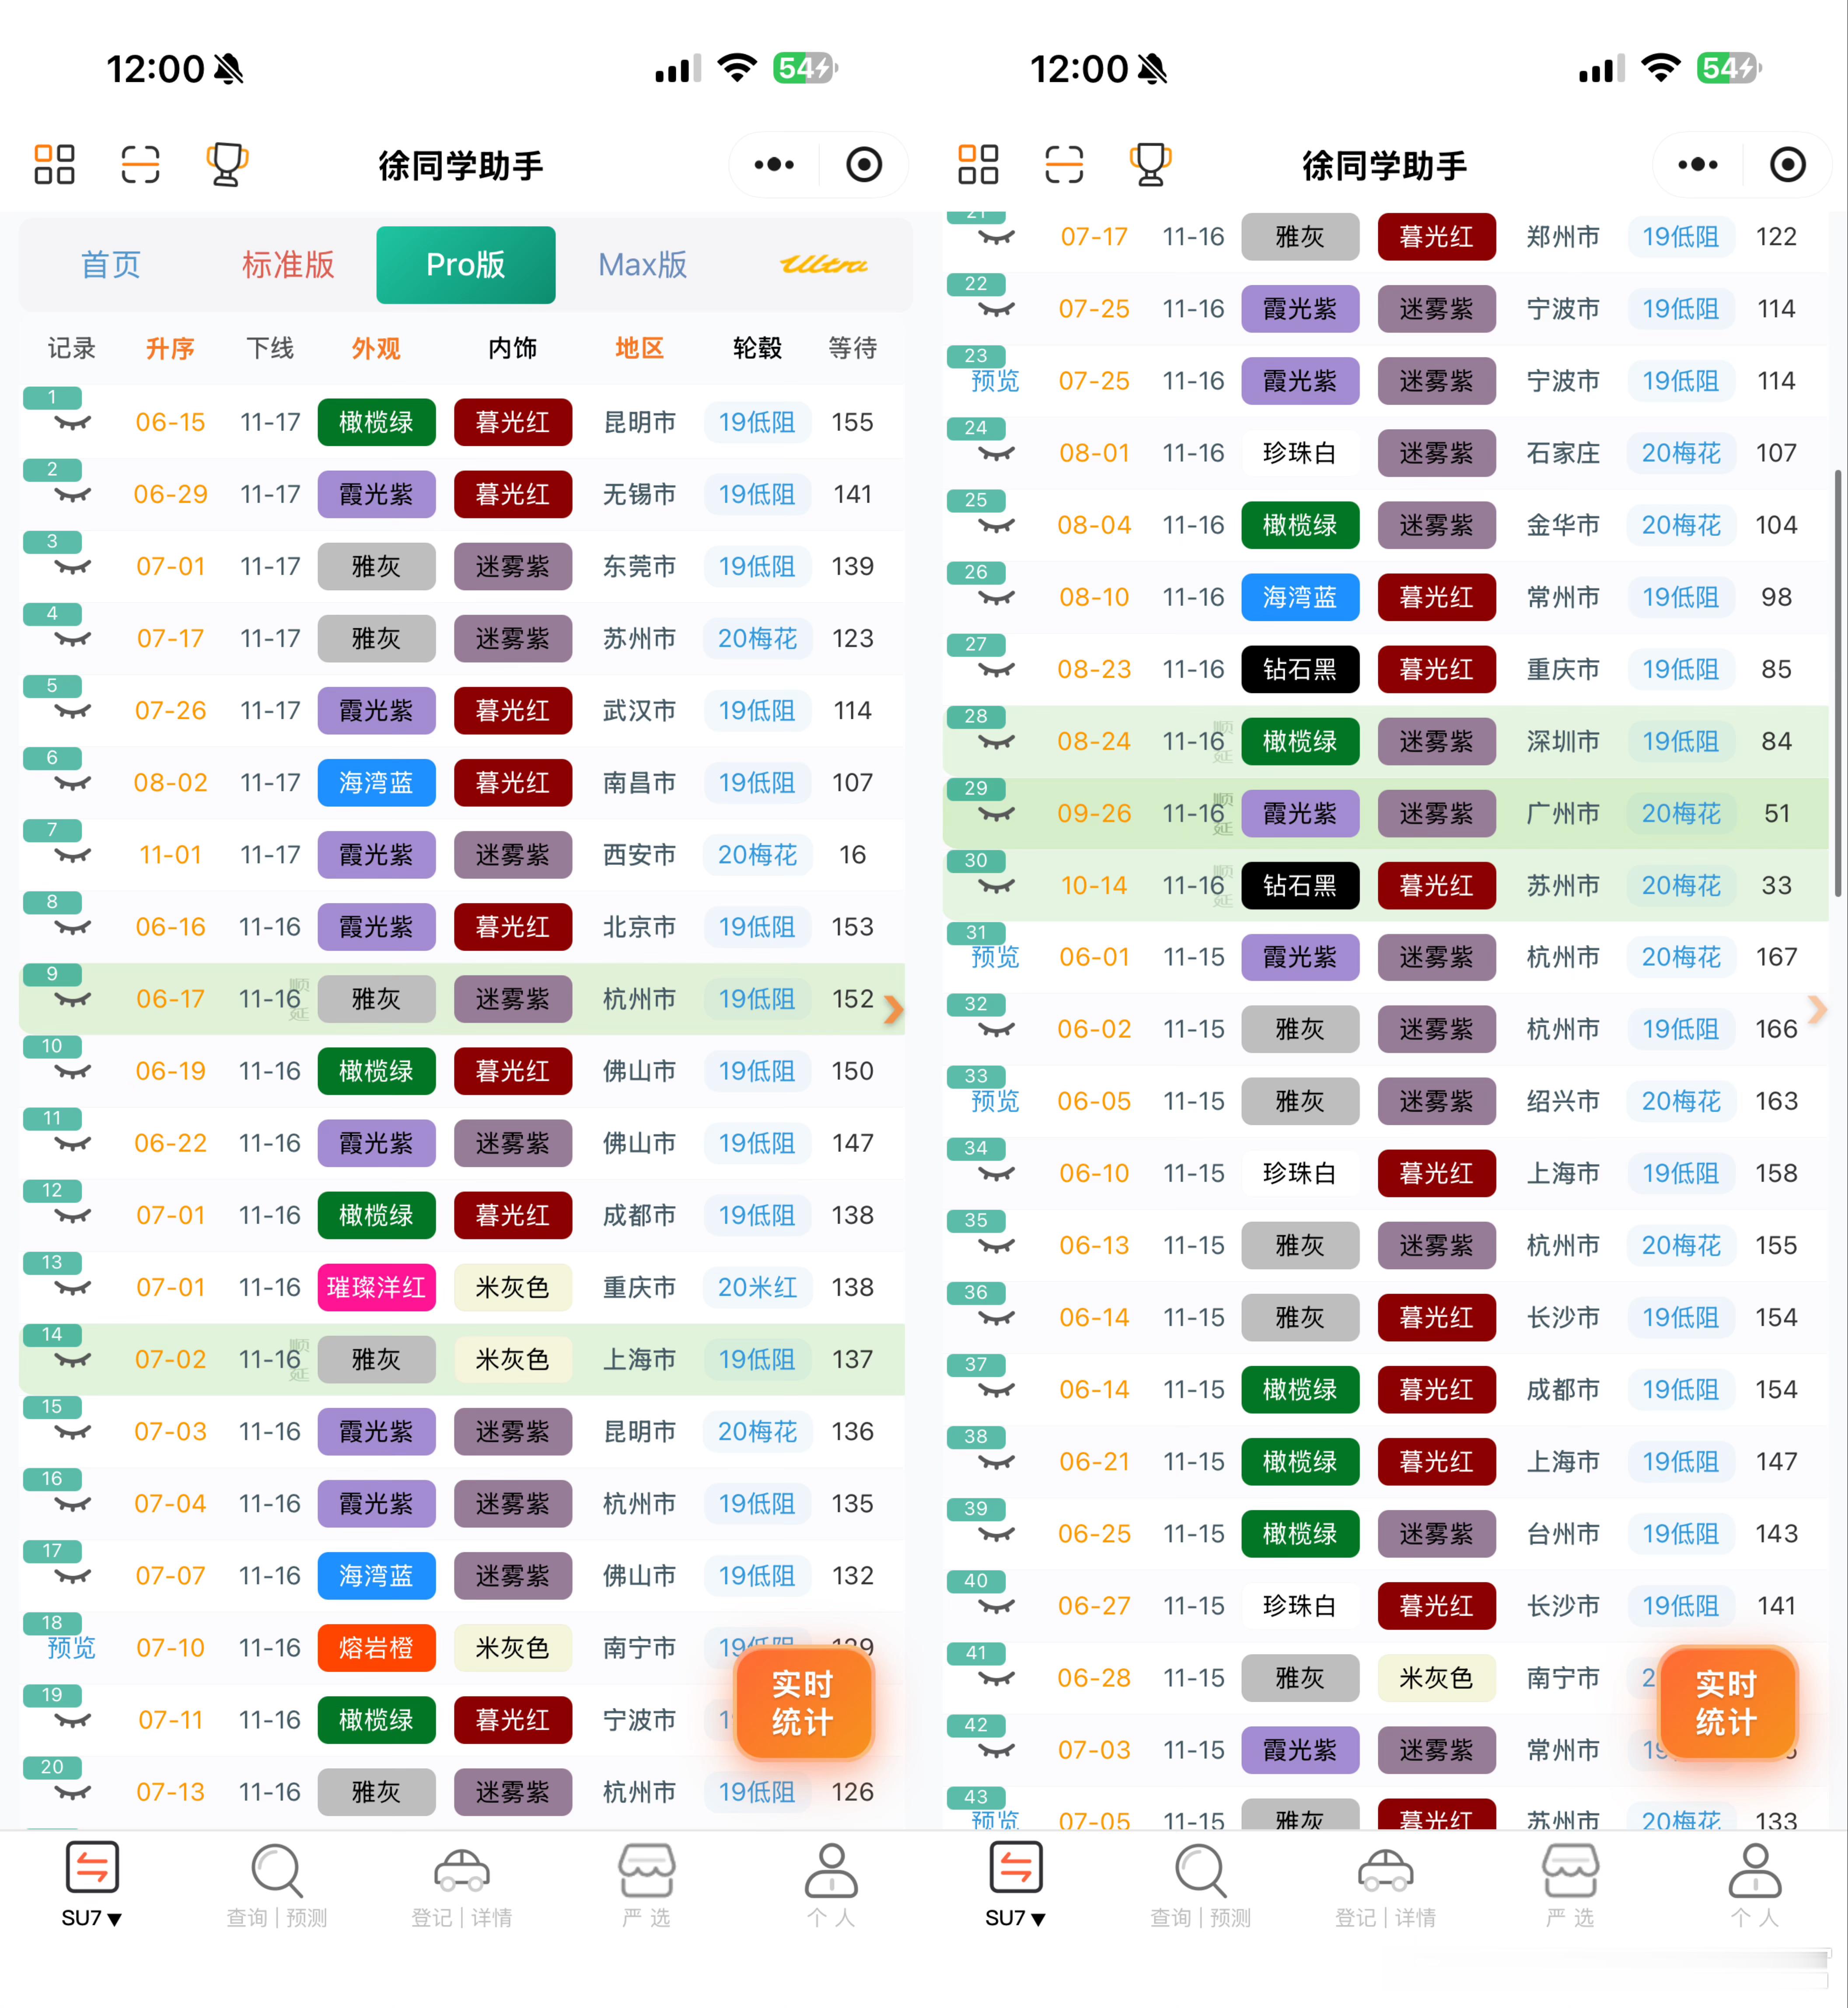Image resolution: width=1848 pixels, height=2008 pixels.
Task: Tap the record circle icon in right header
Action: coord(1787,165)
